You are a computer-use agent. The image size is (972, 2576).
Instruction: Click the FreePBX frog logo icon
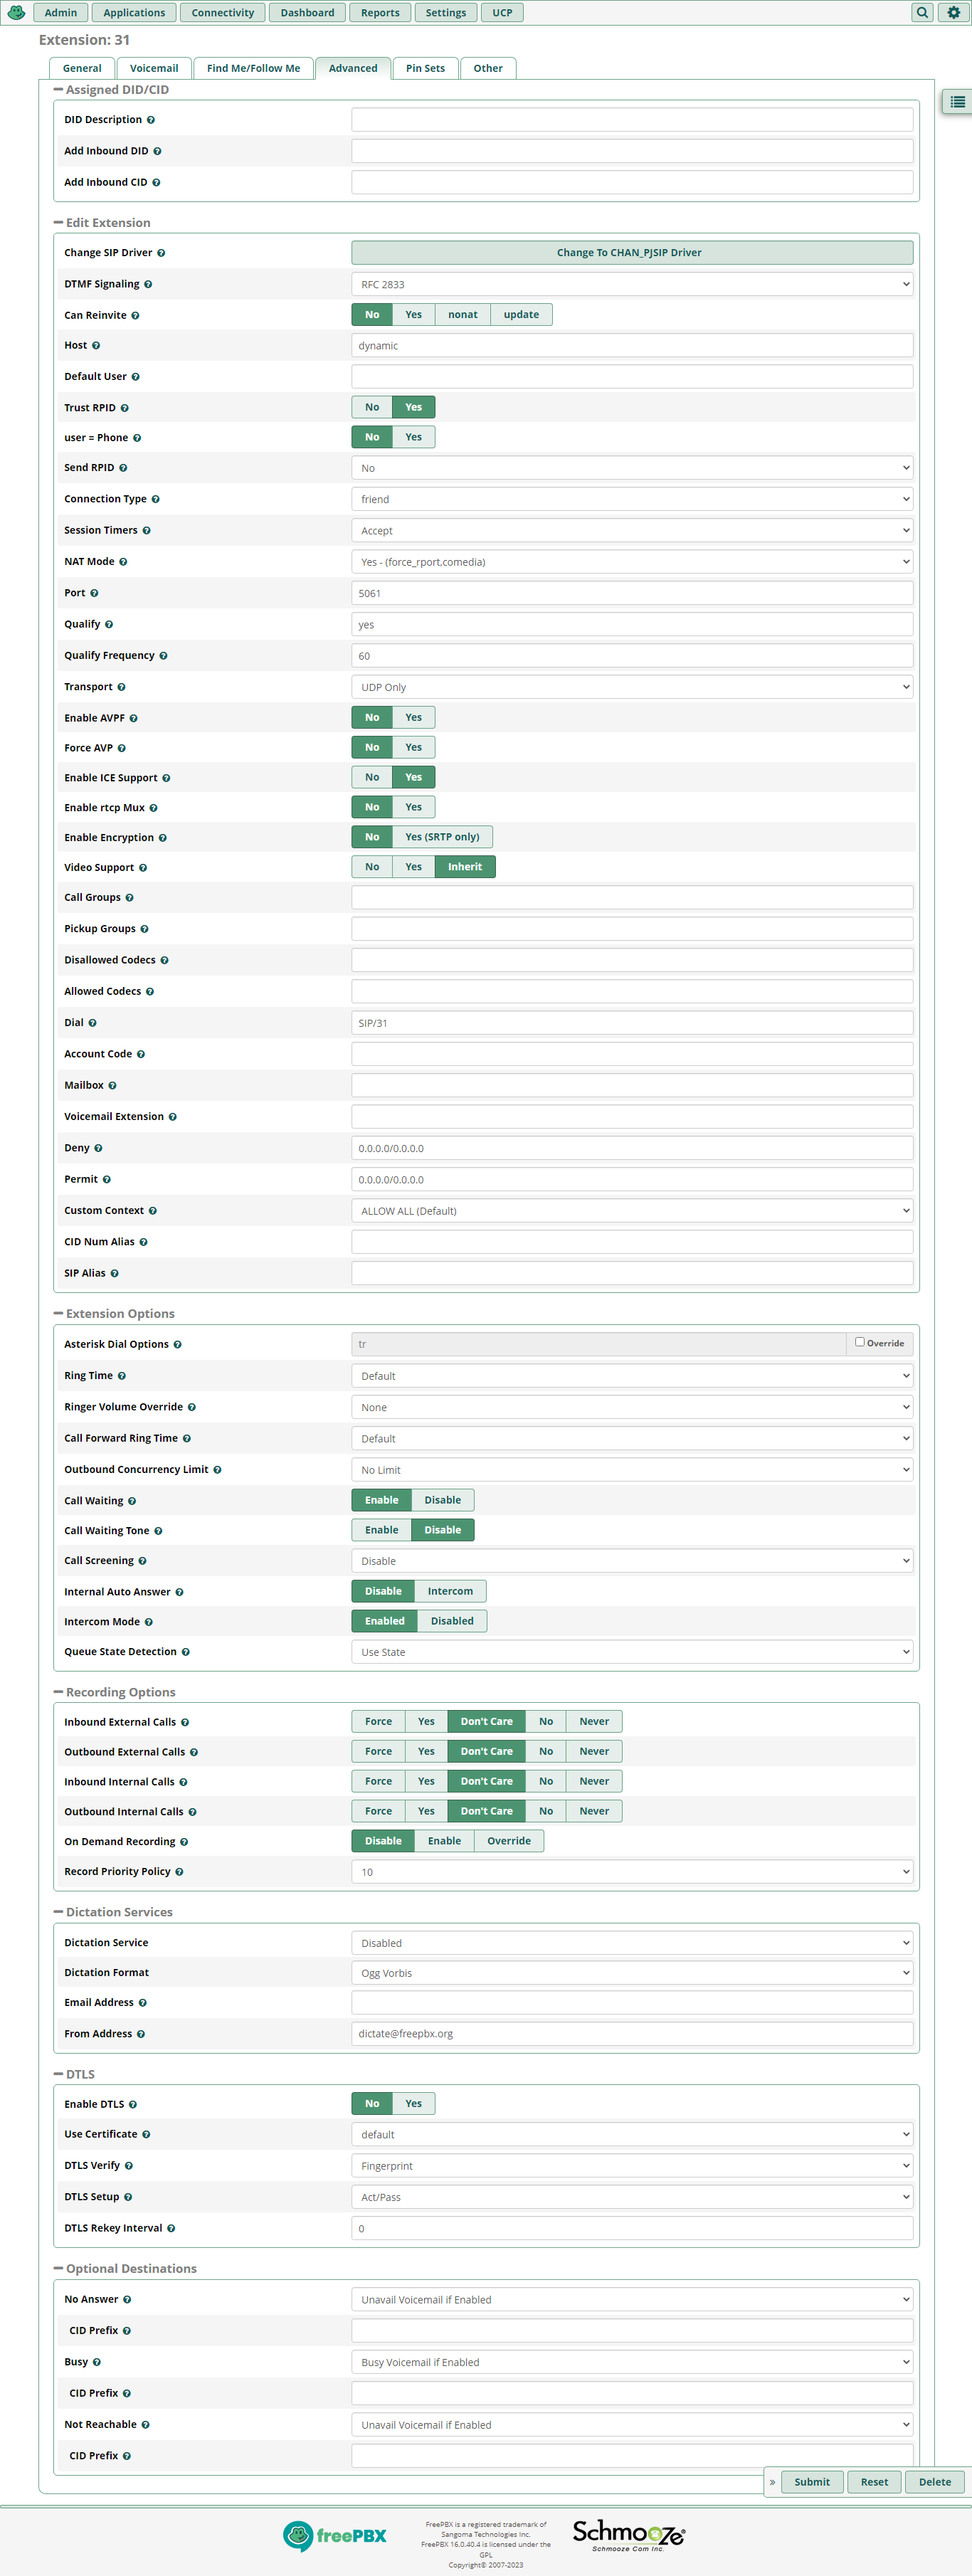(x=16, y=12)
